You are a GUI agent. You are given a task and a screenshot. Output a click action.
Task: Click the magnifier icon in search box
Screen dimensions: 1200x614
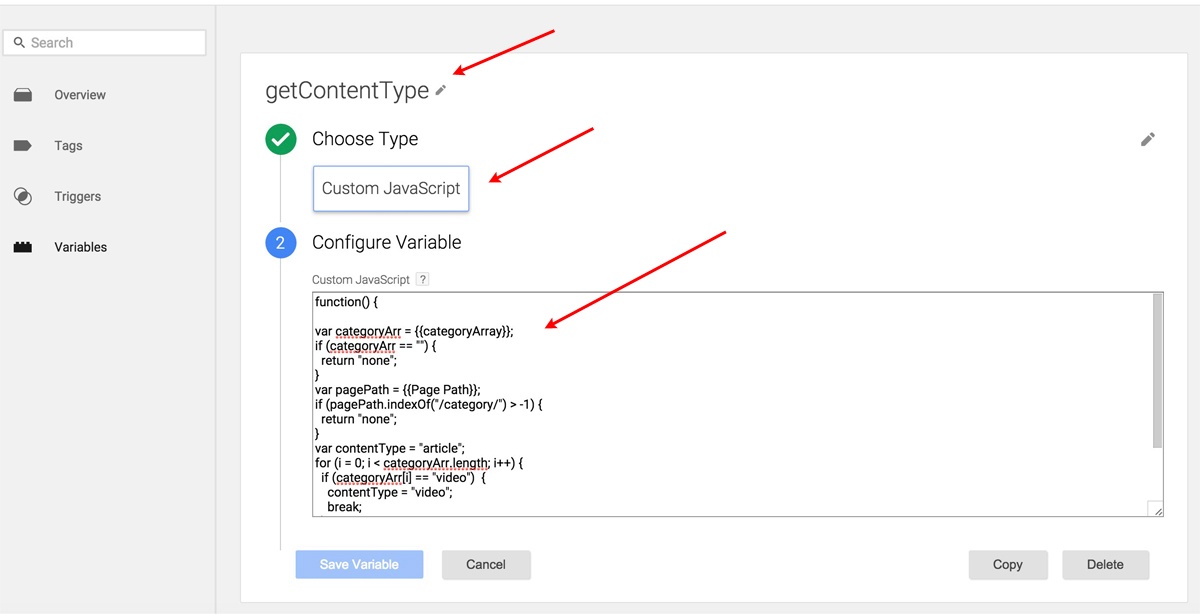(19, 43)
